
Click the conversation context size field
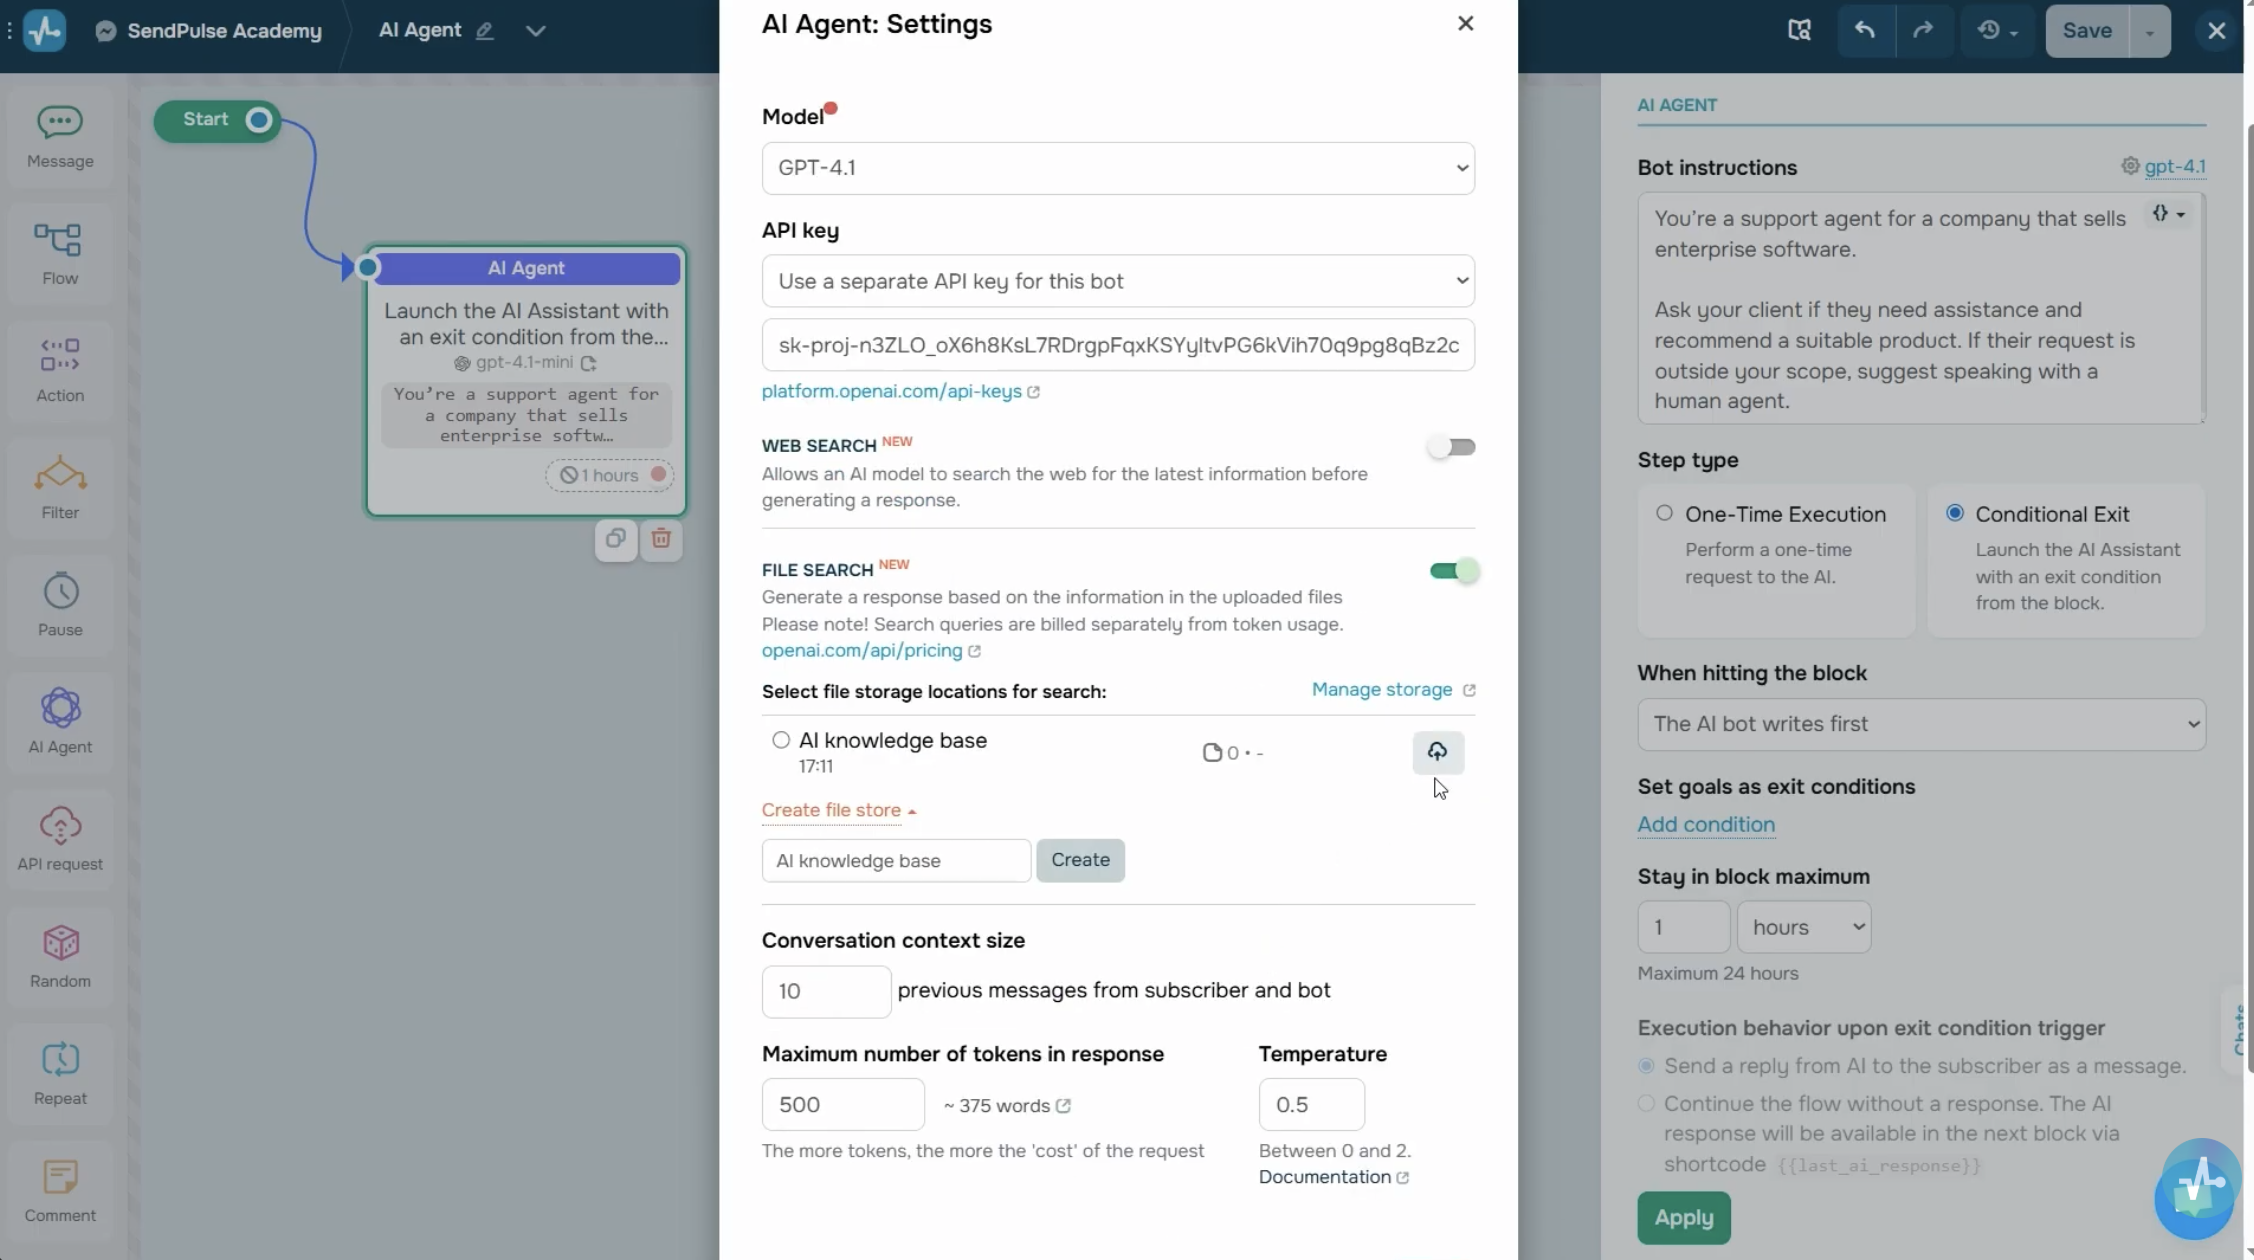pyautogui.click(x=826, y=991)
